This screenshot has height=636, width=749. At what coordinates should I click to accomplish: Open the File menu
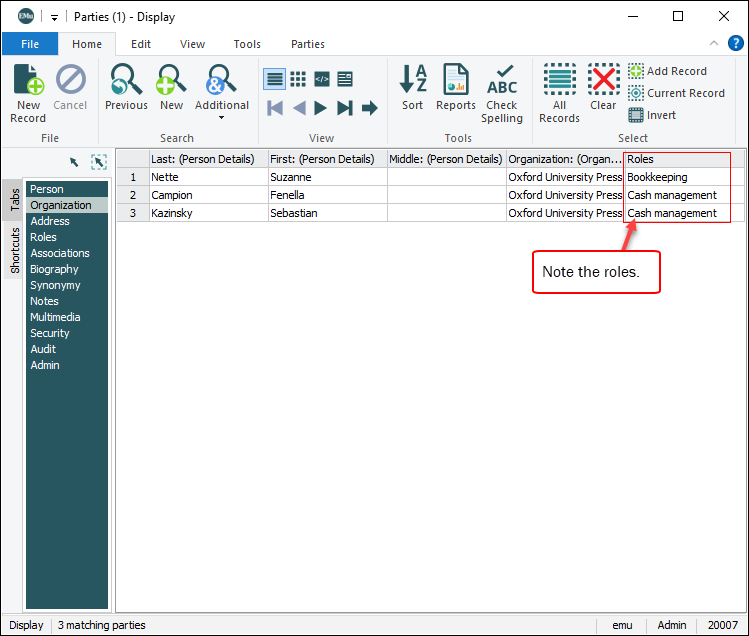pos(30,44)
